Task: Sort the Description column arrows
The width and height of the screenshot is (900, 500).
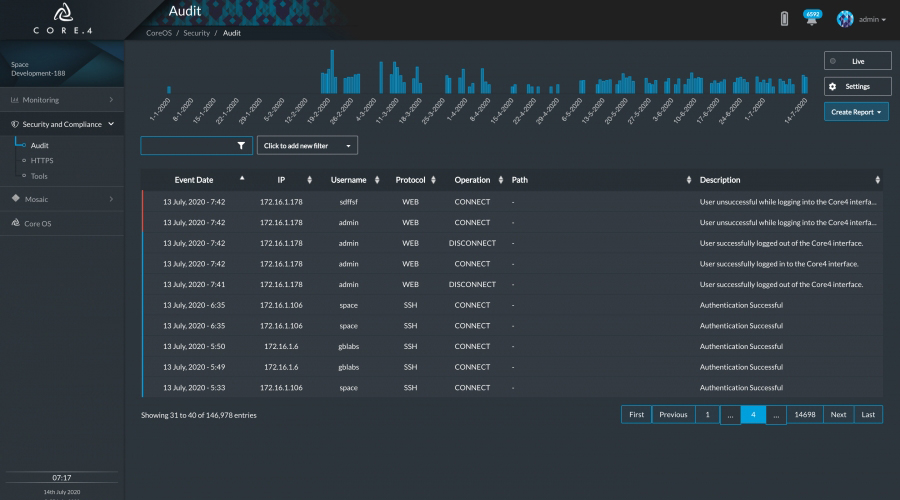Action: coord(878,180)
